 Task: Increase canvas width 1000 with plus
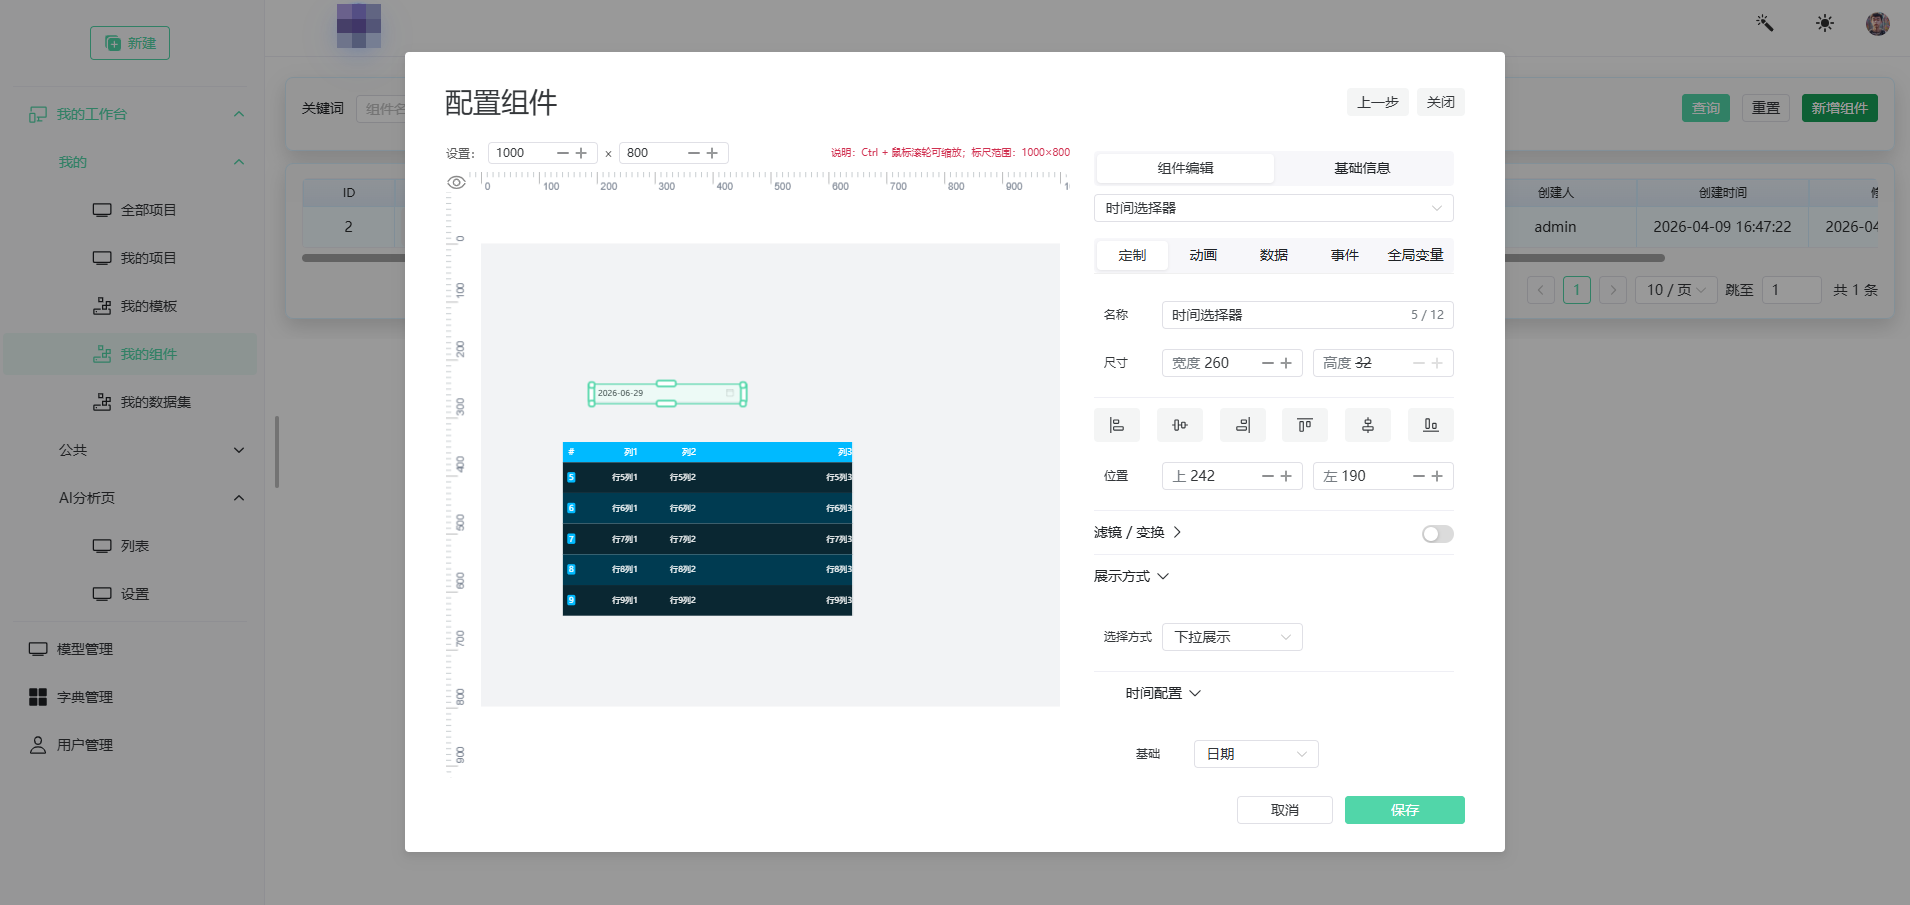click(x=581, y=153)
